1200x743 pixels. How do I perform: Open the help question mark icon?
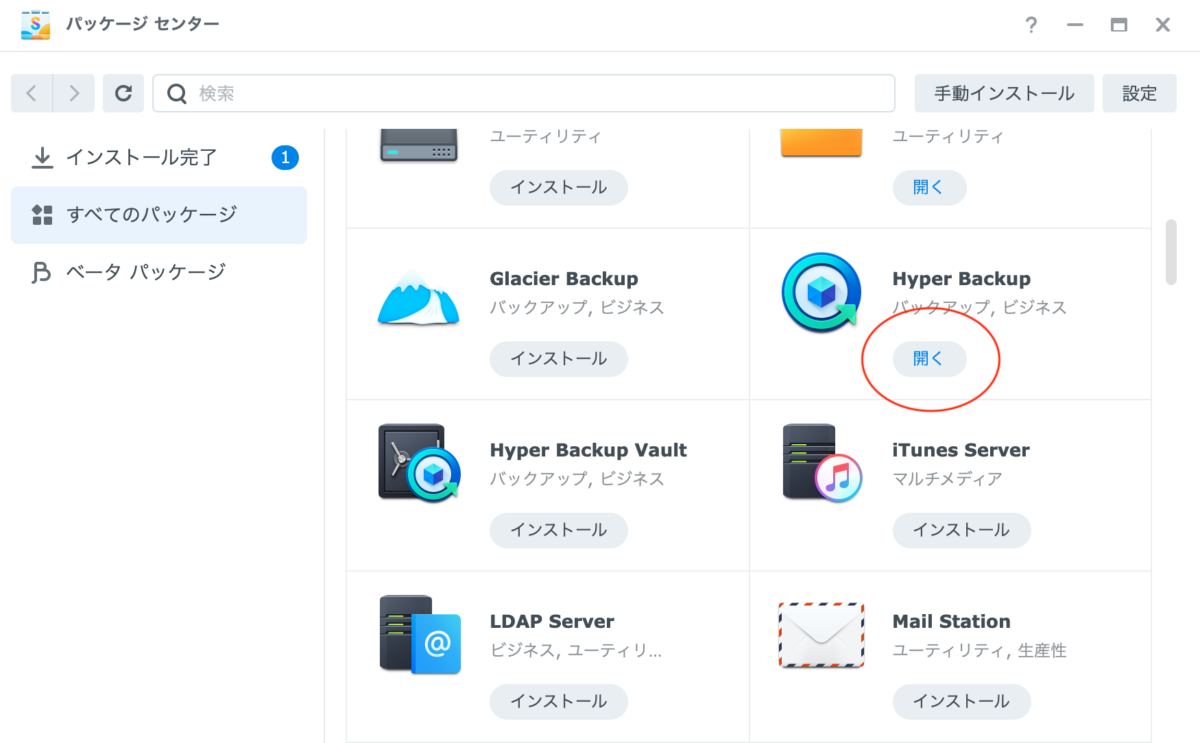tap(1031, 25)
